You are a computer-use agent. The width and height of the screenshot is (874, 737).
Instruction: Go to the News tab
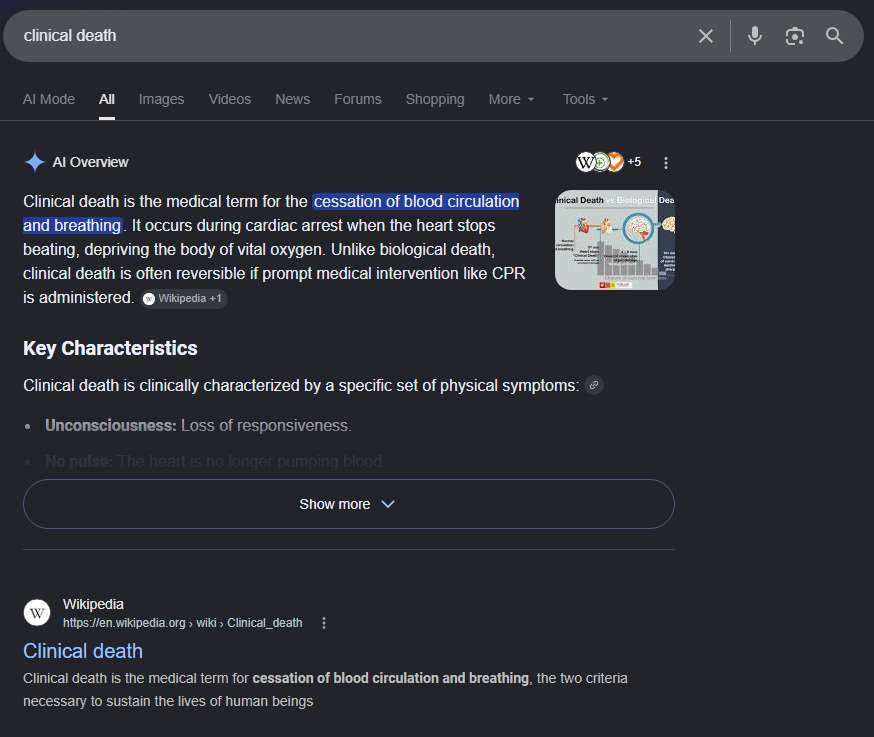point(293,99)
